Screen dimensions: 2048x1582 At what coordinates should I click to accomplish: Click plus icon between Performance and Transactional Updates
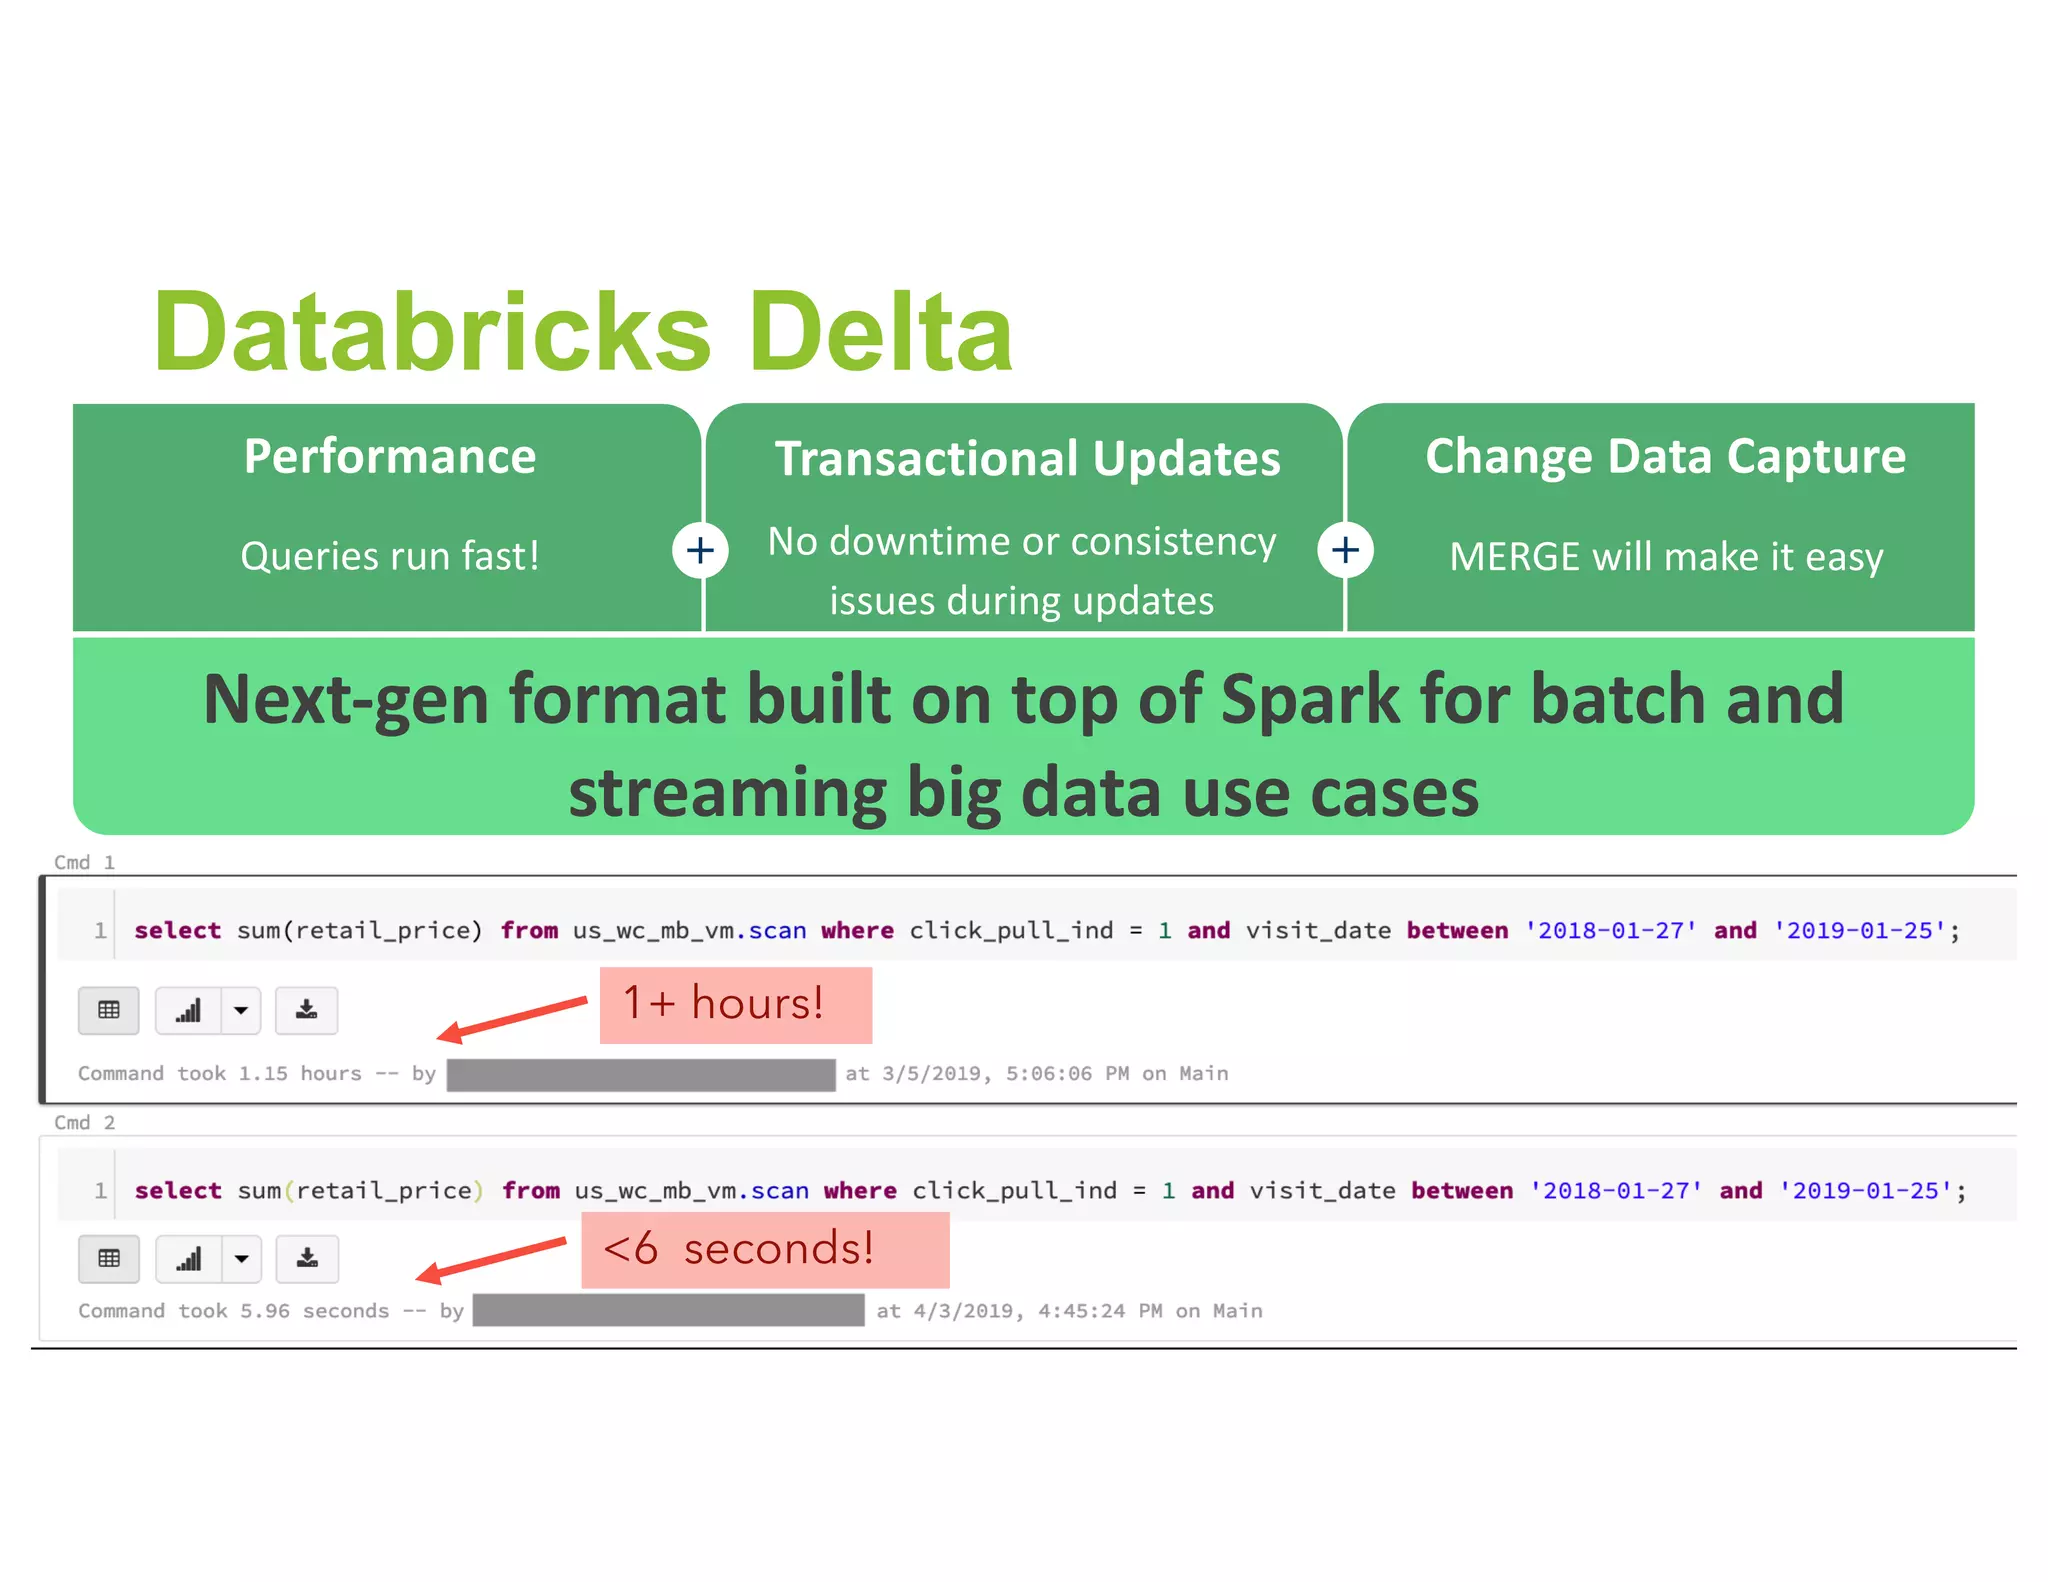point(700,550)
